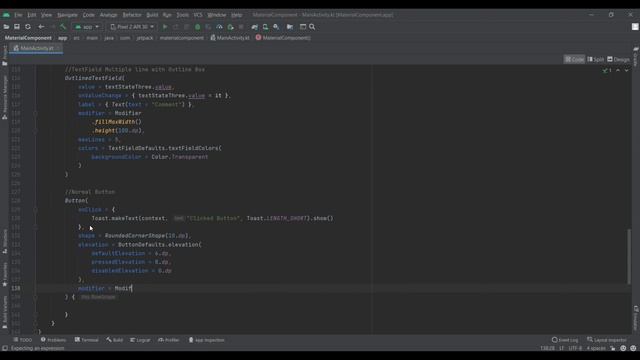Open the Gradle side panel
The width and height of the screenshot is (640, 360).
click(636, 56)
